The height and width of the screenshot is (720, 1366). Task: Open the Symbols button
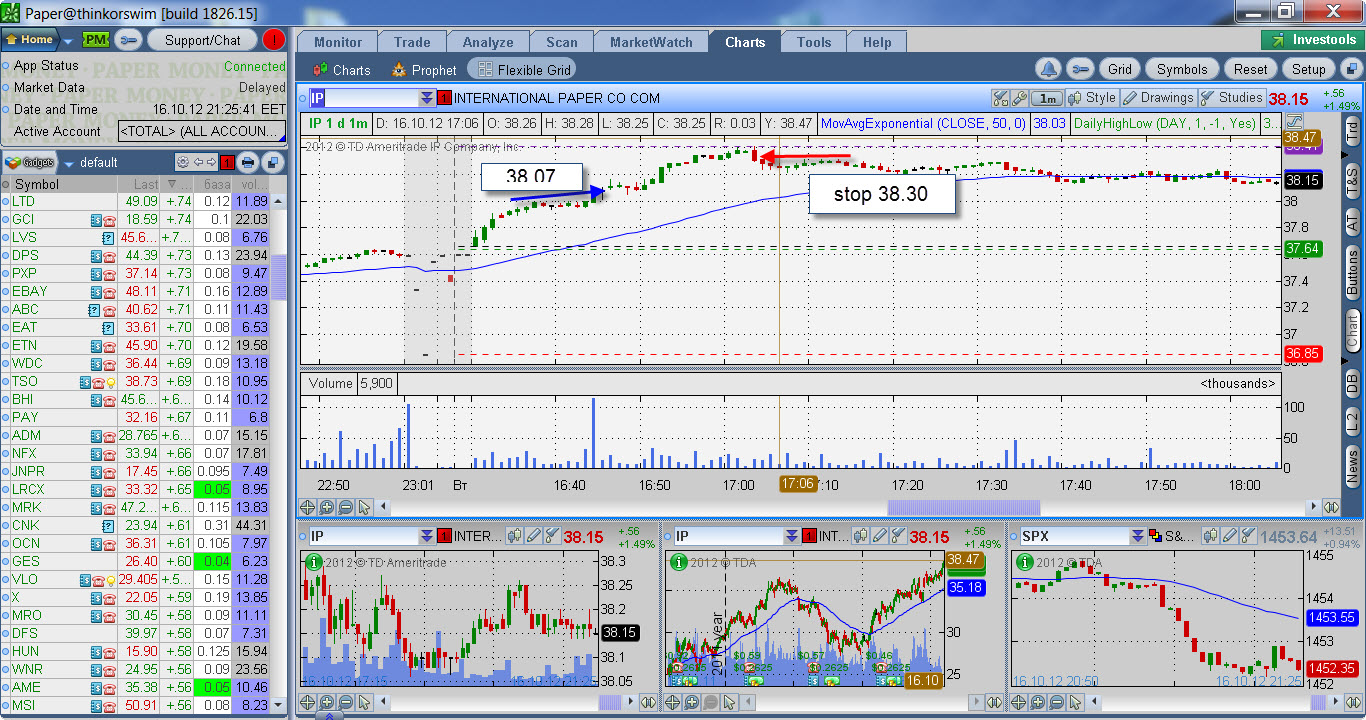(x=1182, y=69)
